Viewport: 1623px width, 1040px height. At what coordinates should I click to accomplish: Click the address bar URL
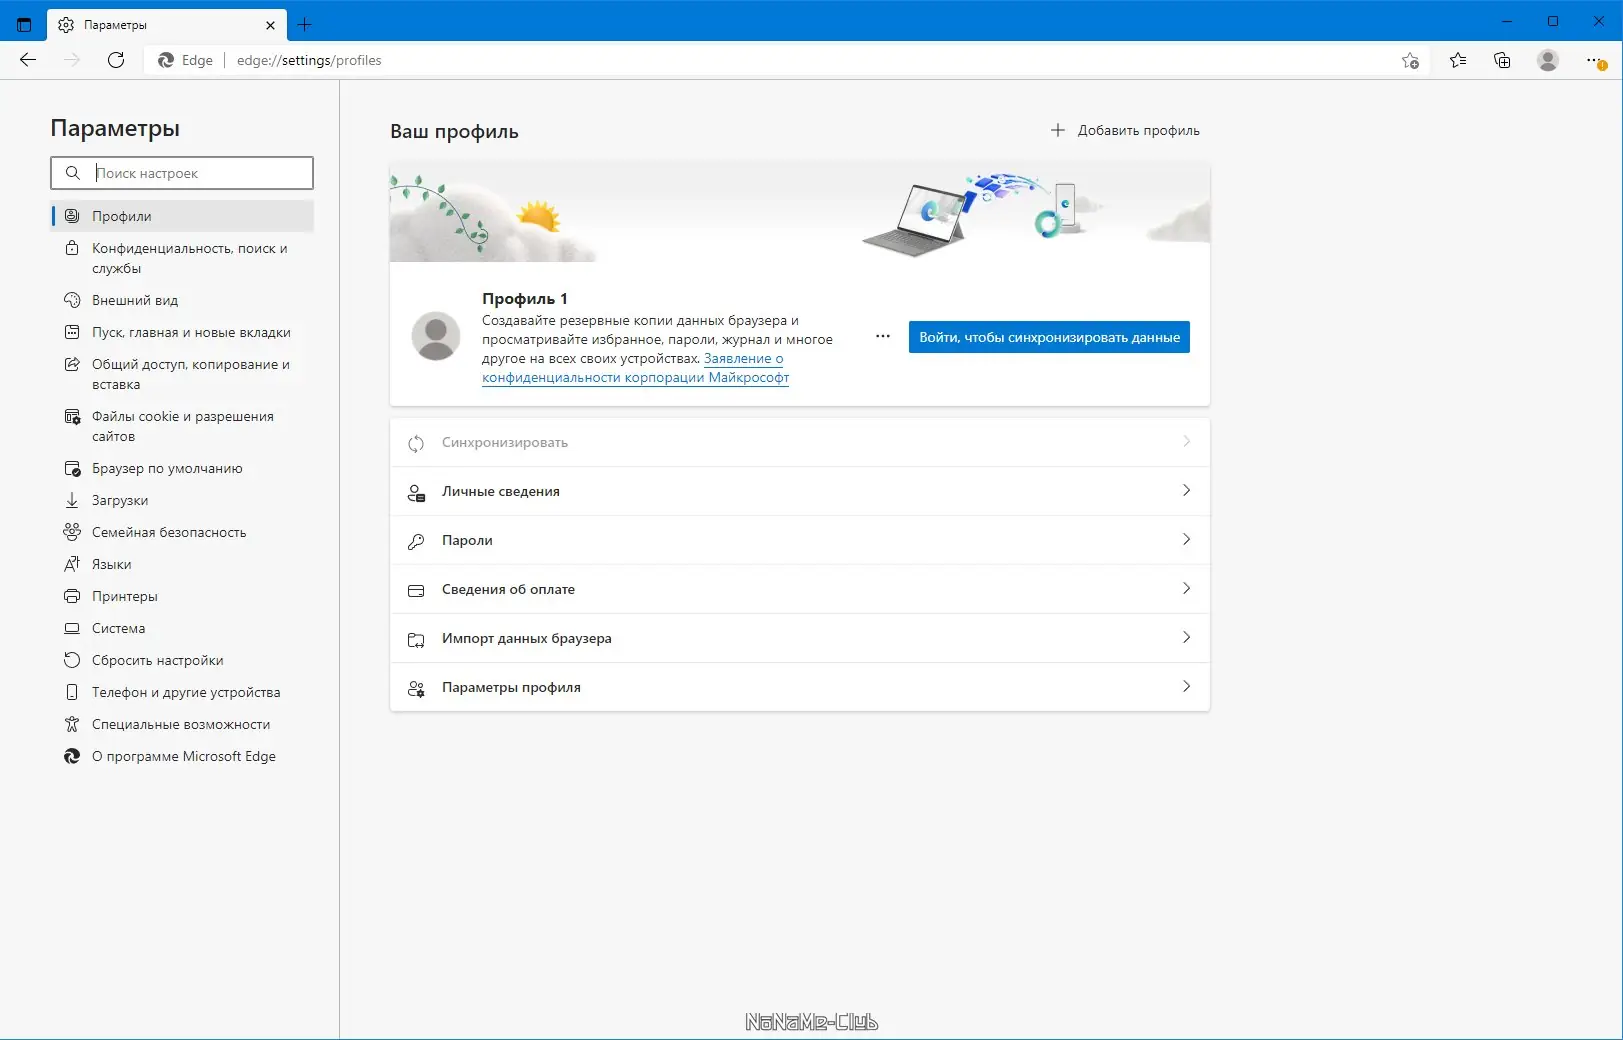309,60
